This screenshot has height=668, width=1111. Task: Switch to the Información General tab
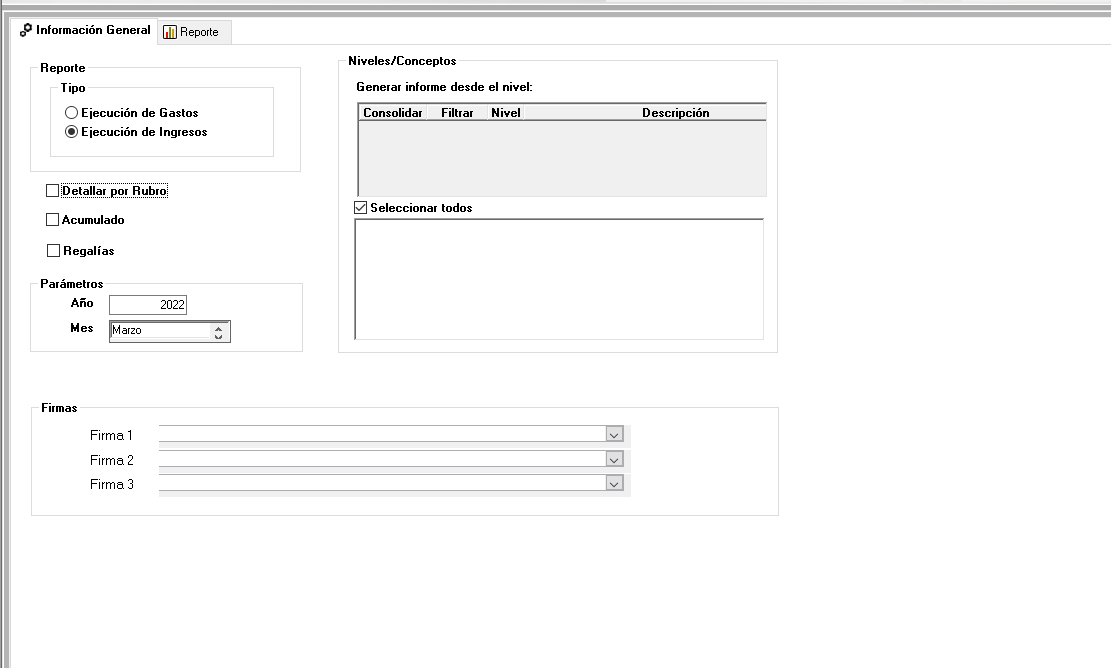[x=86, y=31]
